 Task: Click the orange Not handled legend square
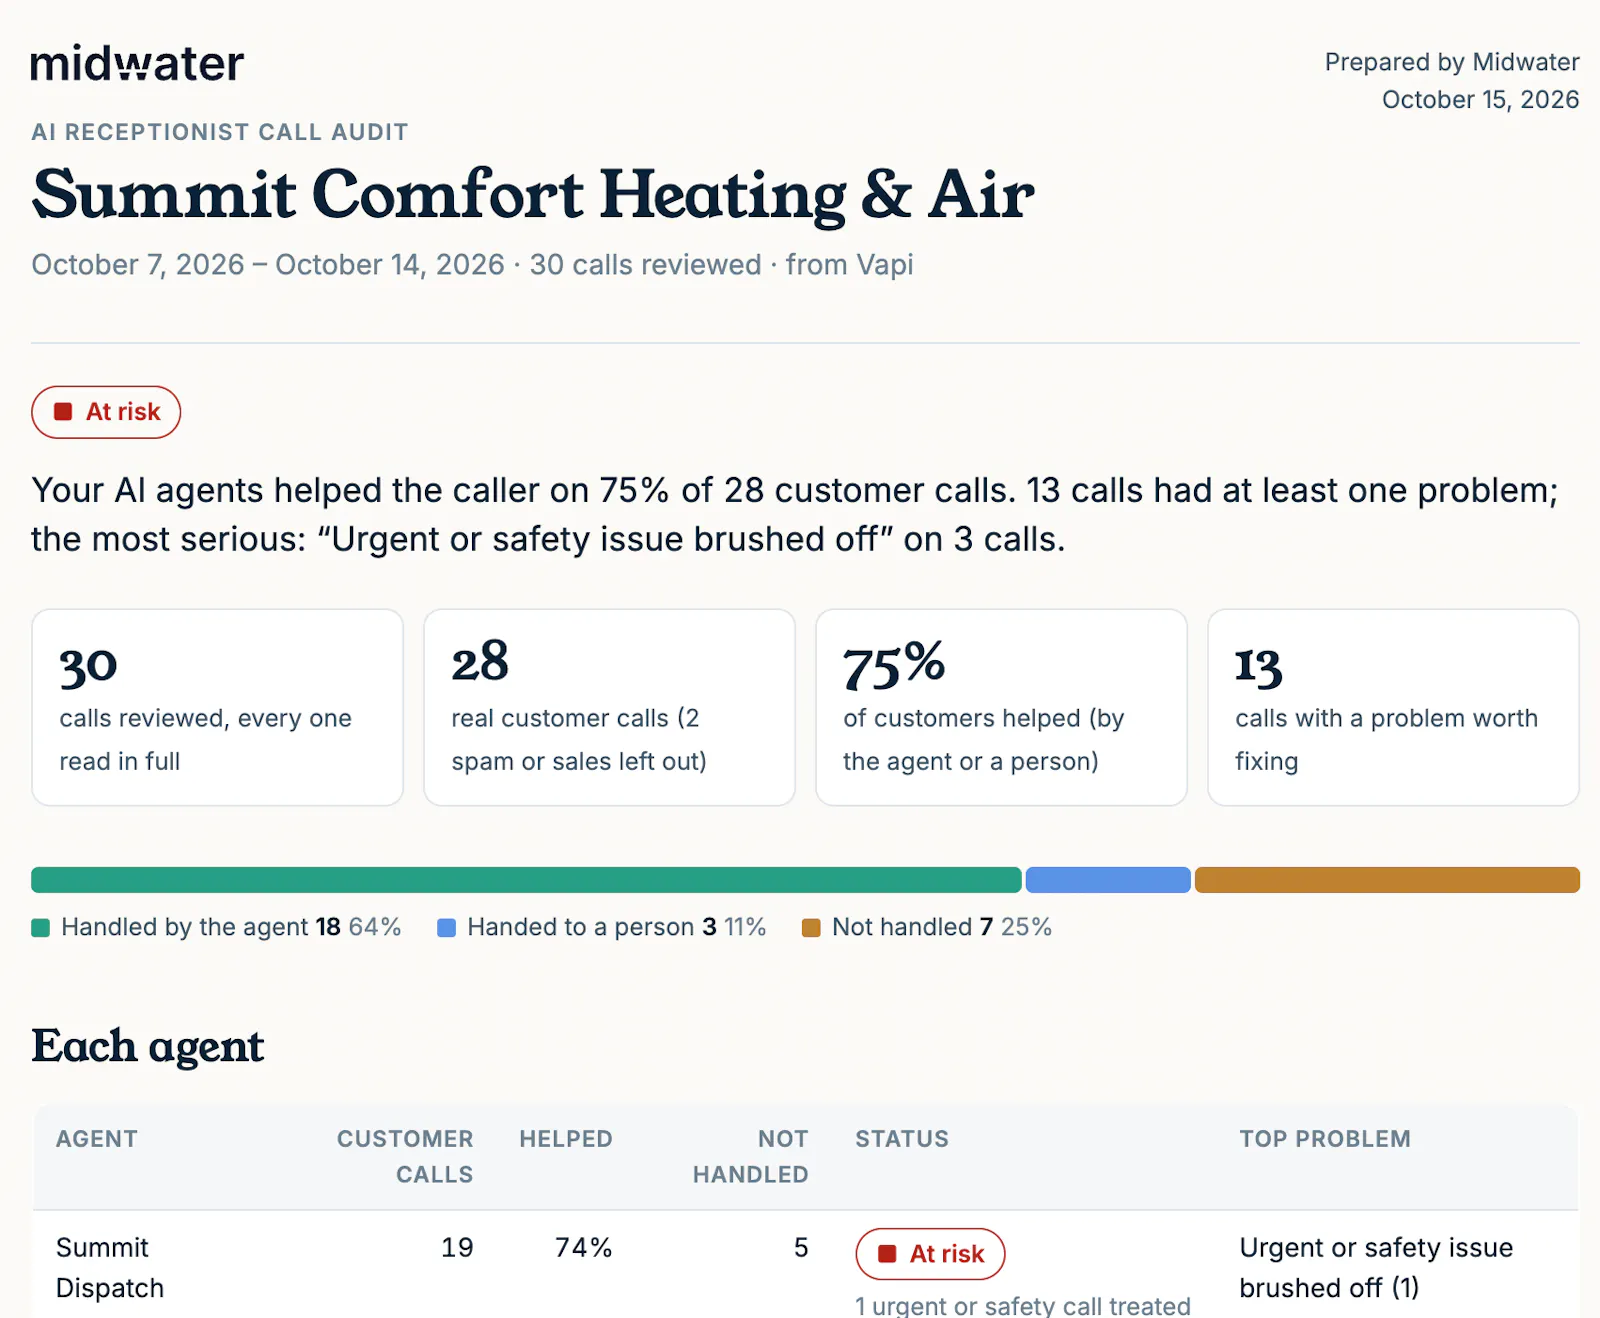pyautogui.click(x=811, y=928)
